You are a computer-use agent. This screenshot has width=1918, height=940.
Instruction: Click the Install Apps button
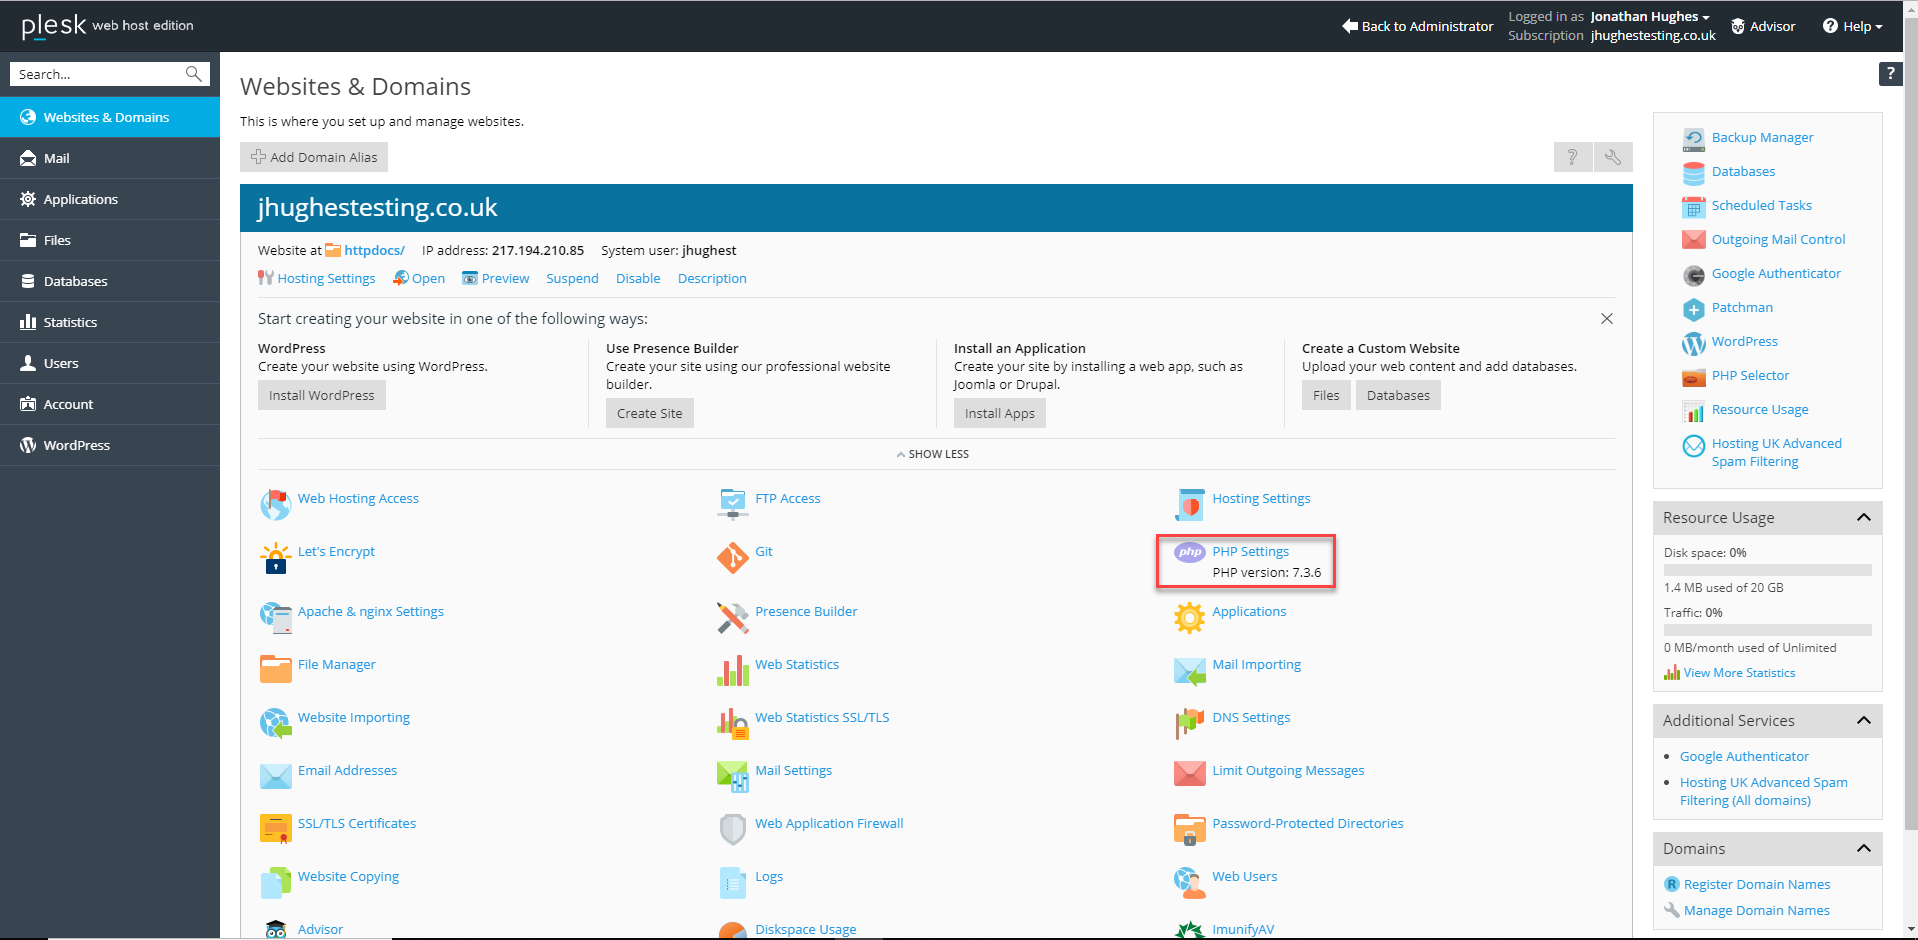coord(1000,413)
